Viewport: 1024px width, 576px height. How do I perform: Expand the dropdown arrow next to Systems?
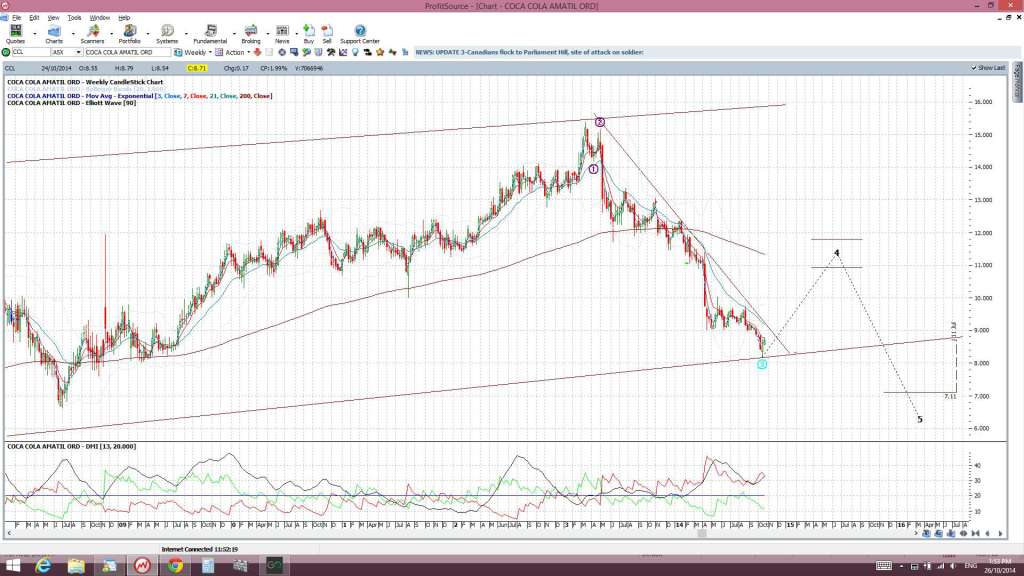[186, 33]
